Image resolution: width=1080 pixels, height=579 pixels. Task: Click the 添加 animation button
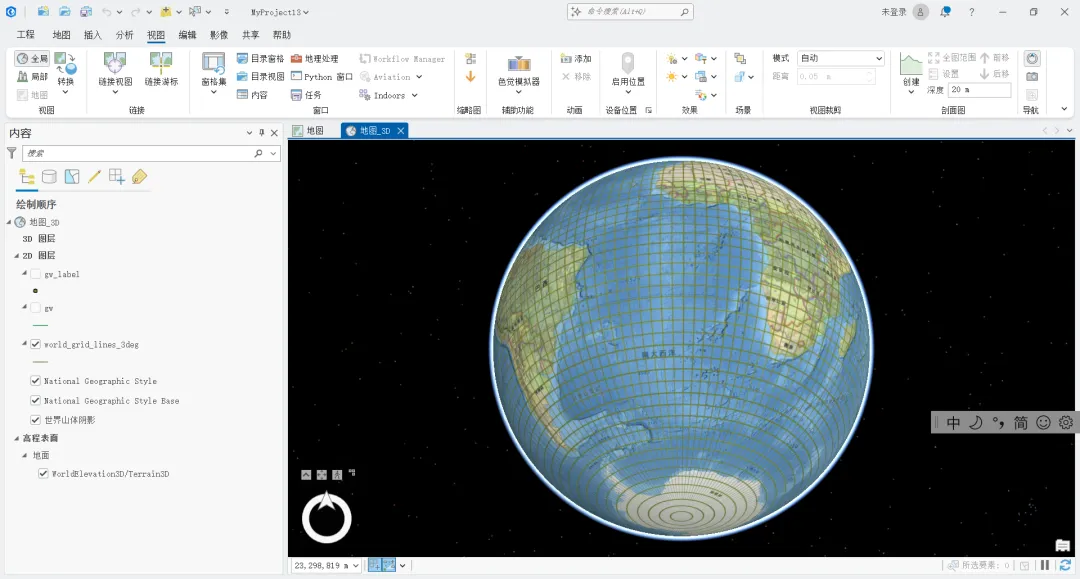coord(576,59)
